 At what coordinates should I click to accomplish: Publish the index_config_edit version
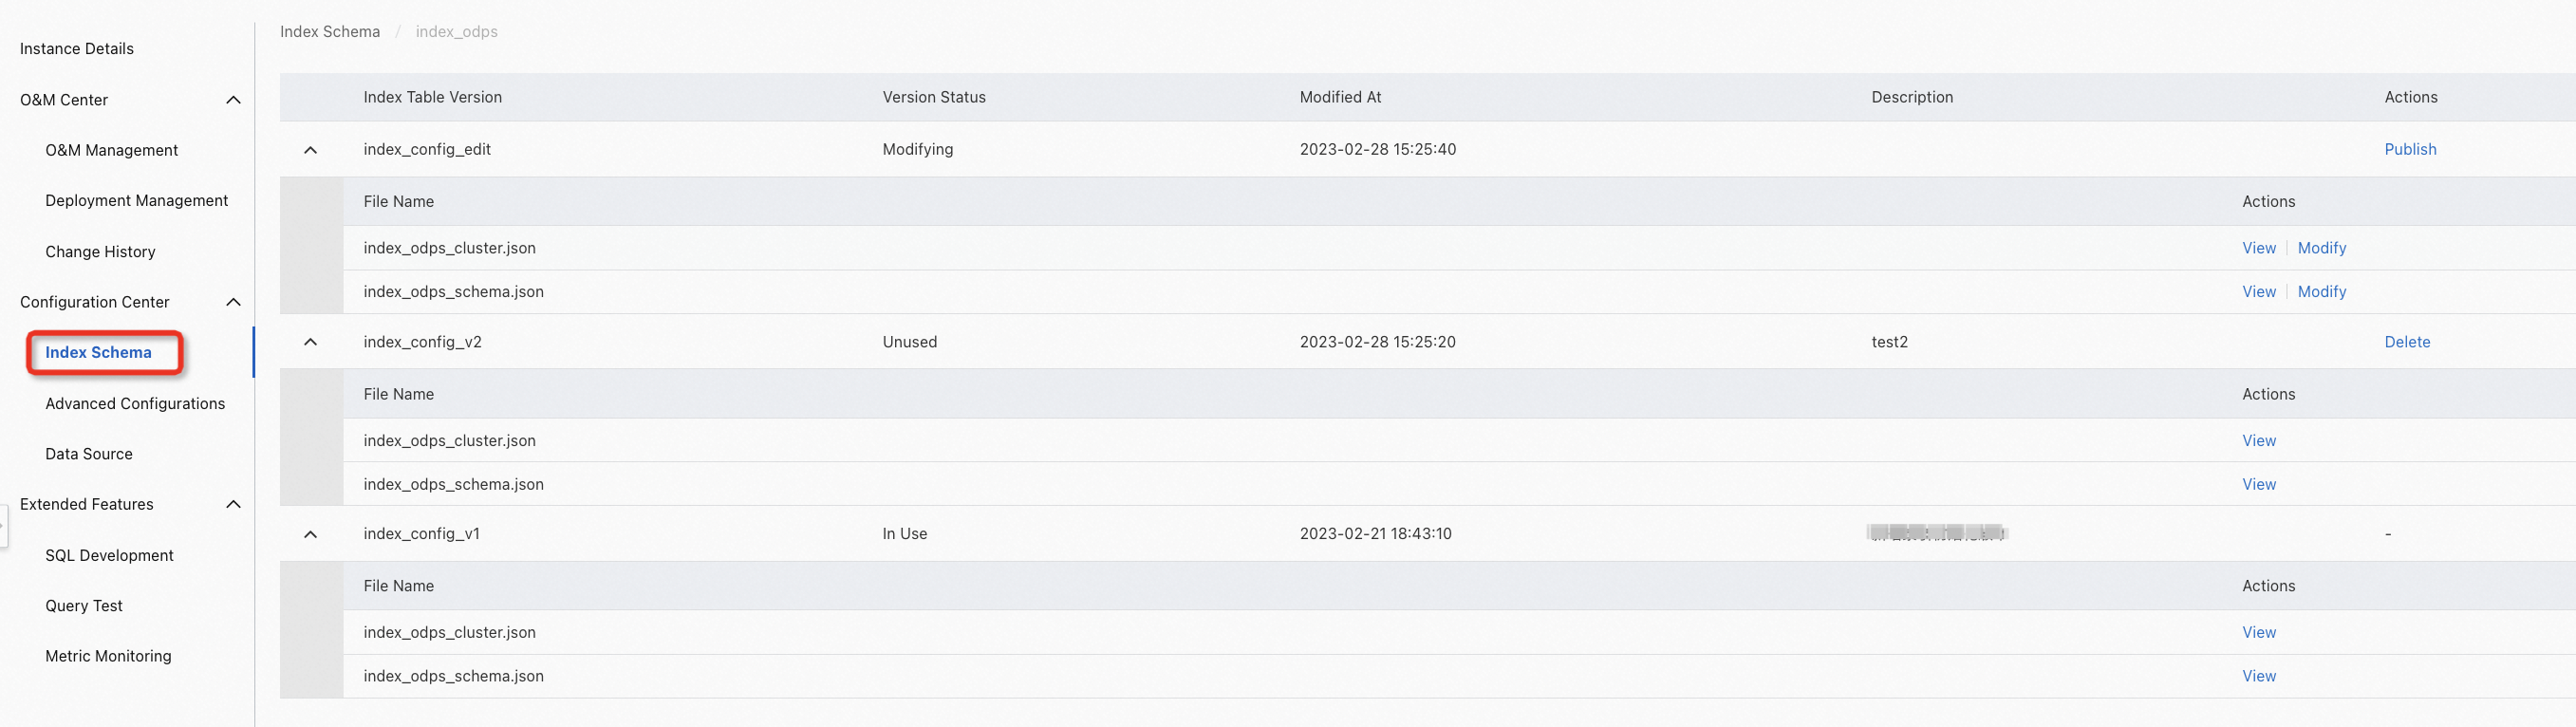coord(2410,149)
